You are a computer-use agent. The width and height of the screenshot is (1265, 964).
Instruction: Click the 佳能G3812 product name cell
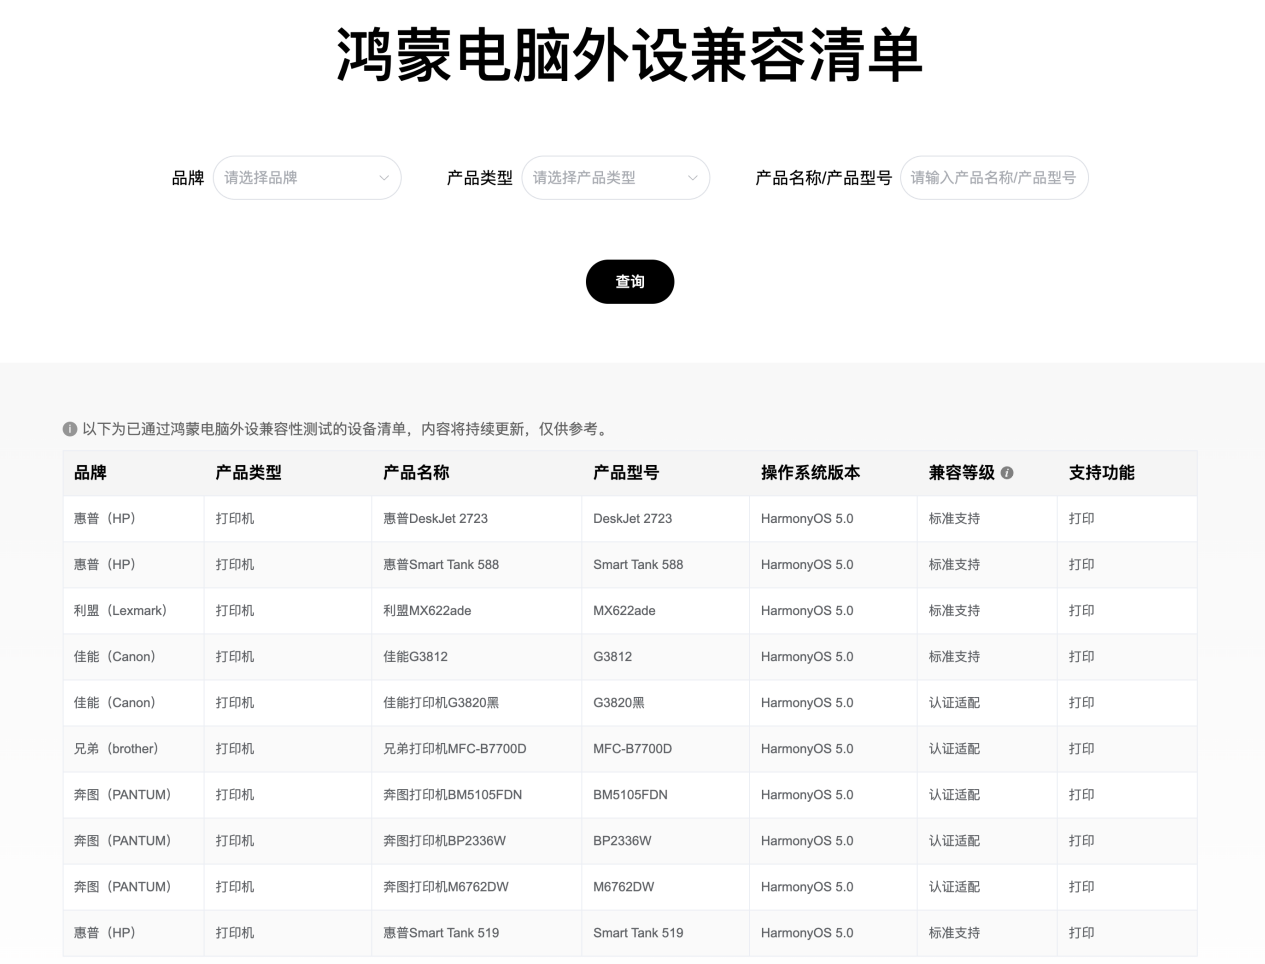(415, 657)
